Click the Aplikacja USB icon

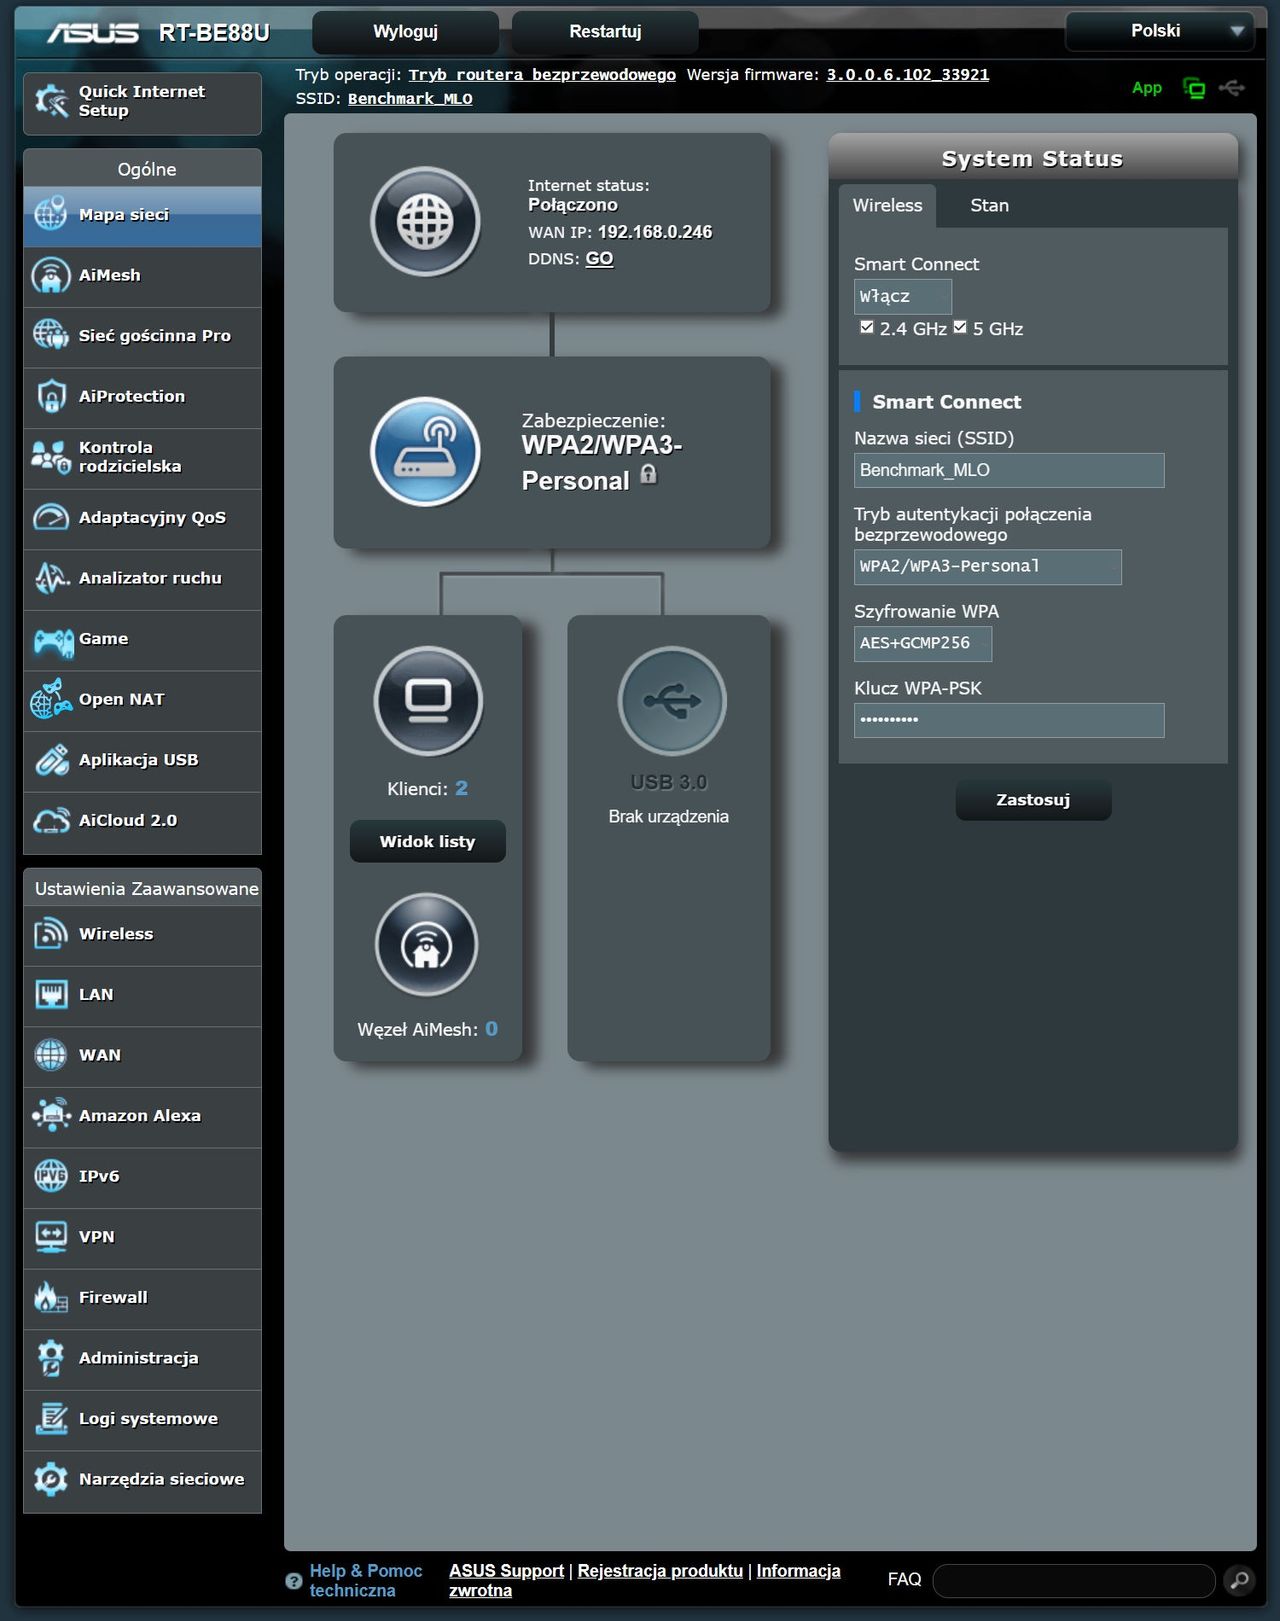[51, 760]
